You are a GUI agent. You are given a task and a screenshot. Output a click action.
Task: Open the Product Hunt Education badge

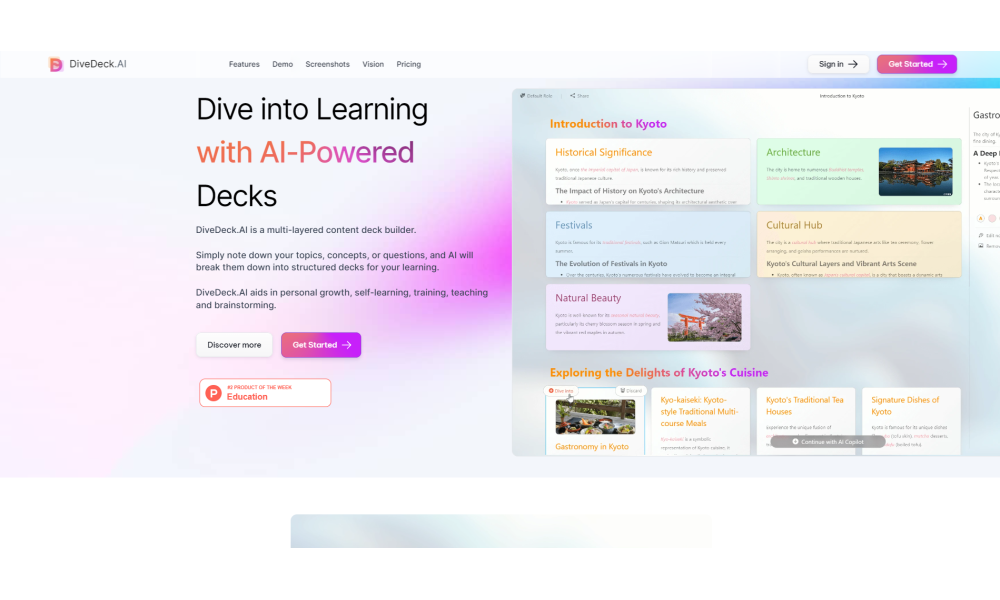tap(265, 393)
